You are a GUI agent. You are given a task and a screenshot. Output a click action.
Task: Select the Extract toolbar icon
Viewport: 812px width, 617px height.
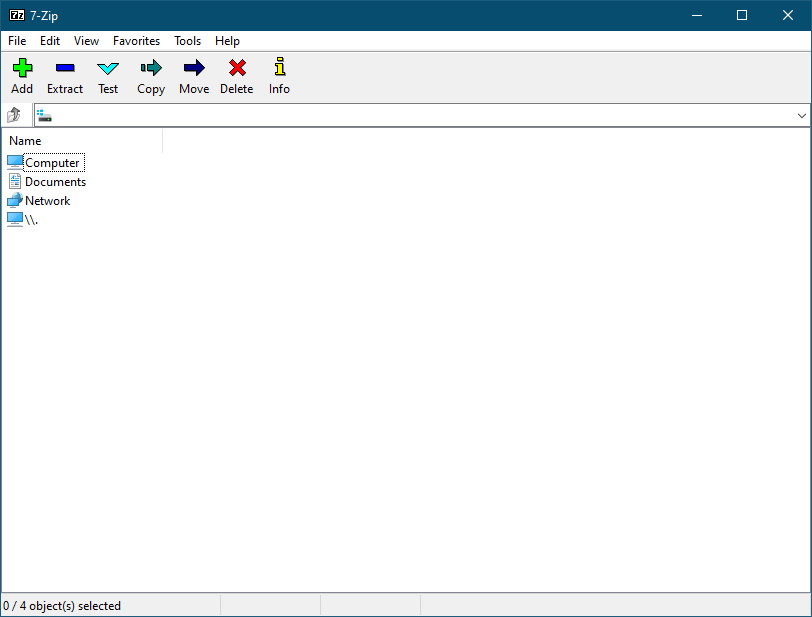point(64,75)
